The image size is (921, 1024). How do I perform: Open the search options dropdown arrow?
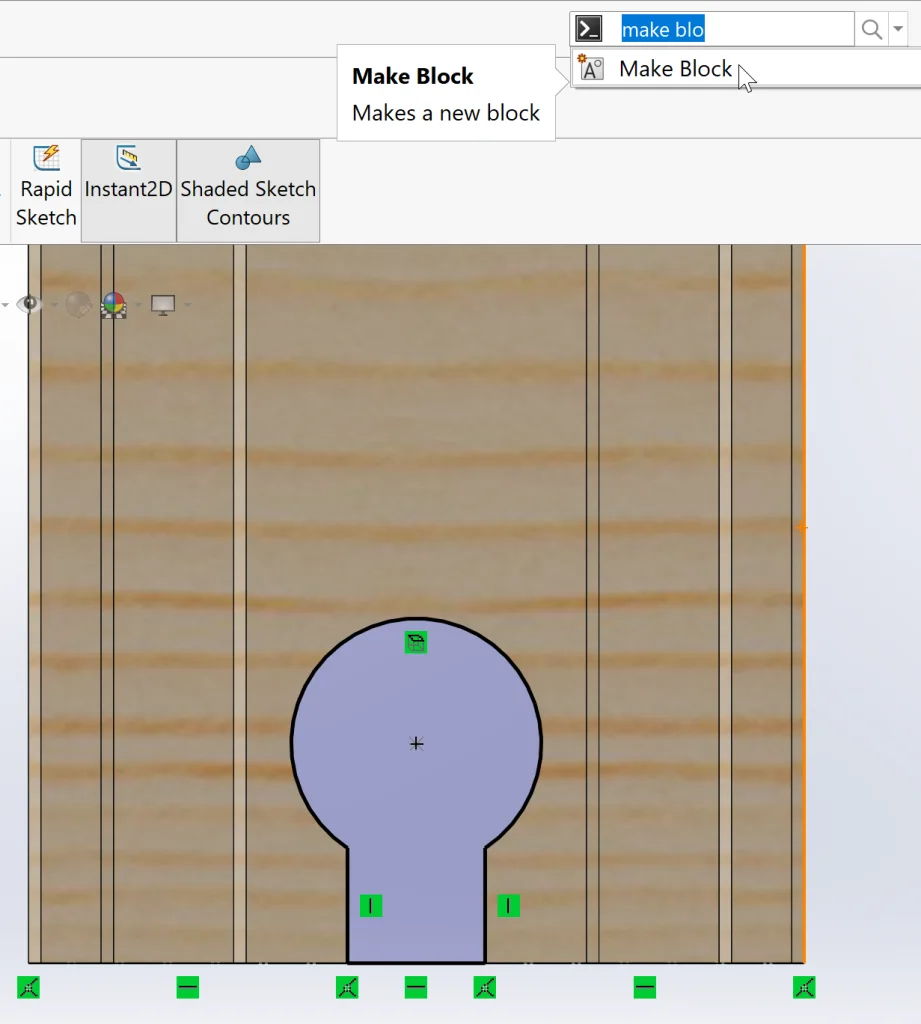point(898,29)
